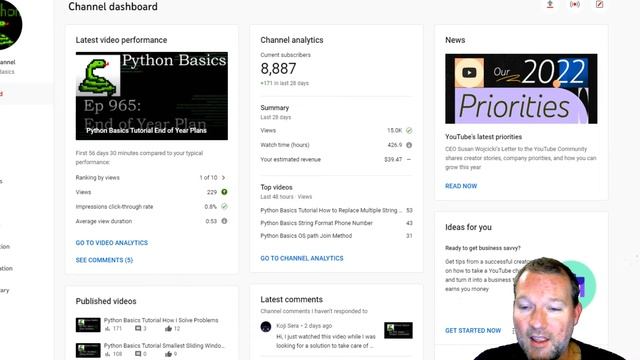Click Watch time hours status icon
The image size is (640, 360).
[409, 145]
